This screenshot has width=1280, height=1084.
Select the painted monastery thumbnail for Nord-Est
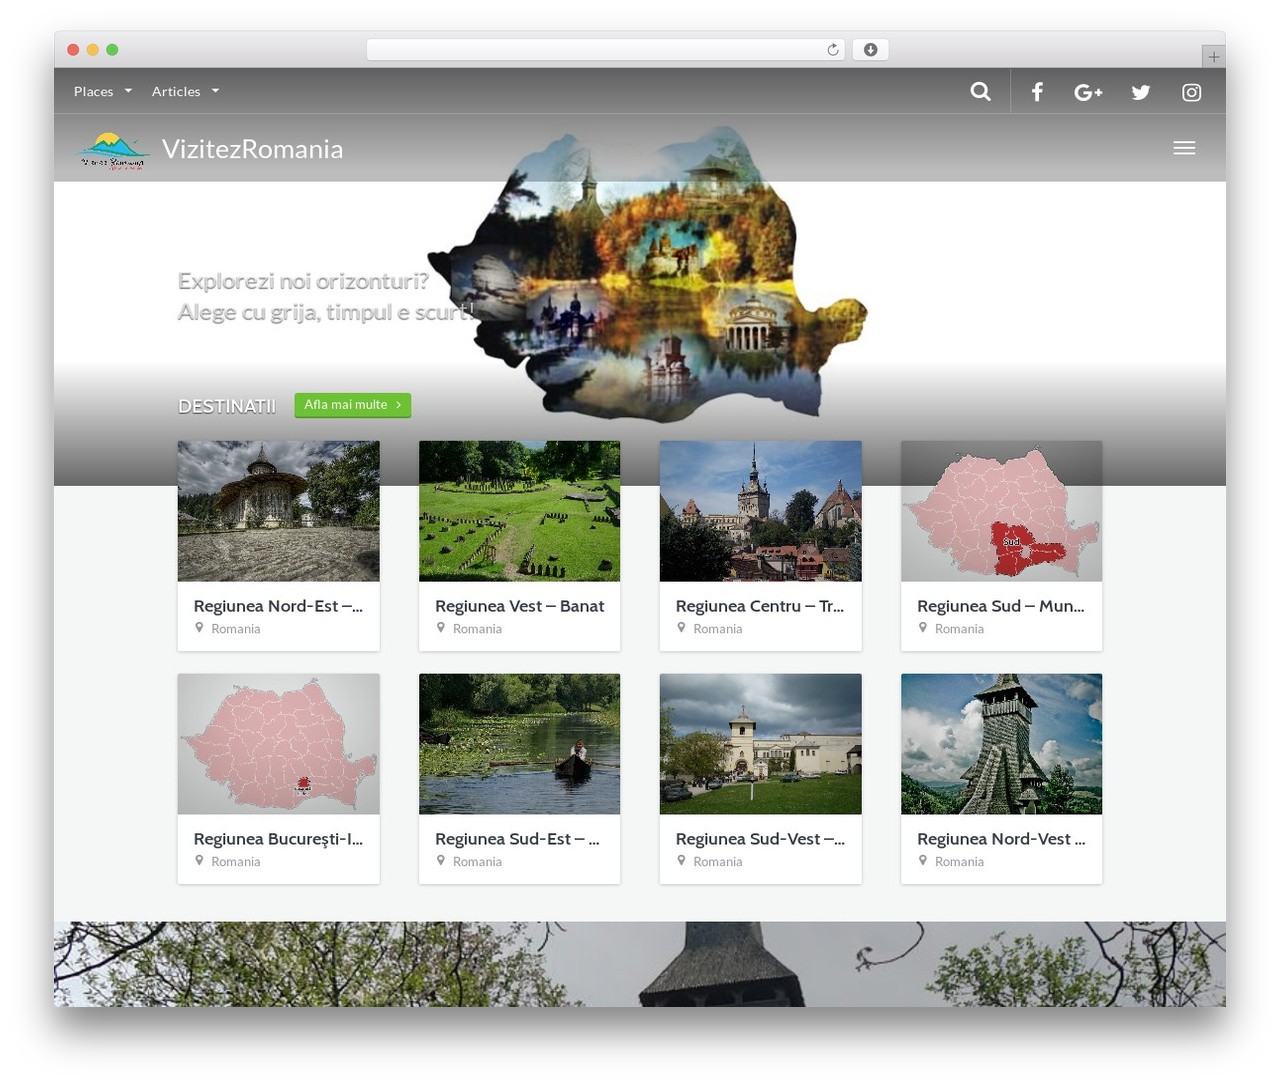278,511
